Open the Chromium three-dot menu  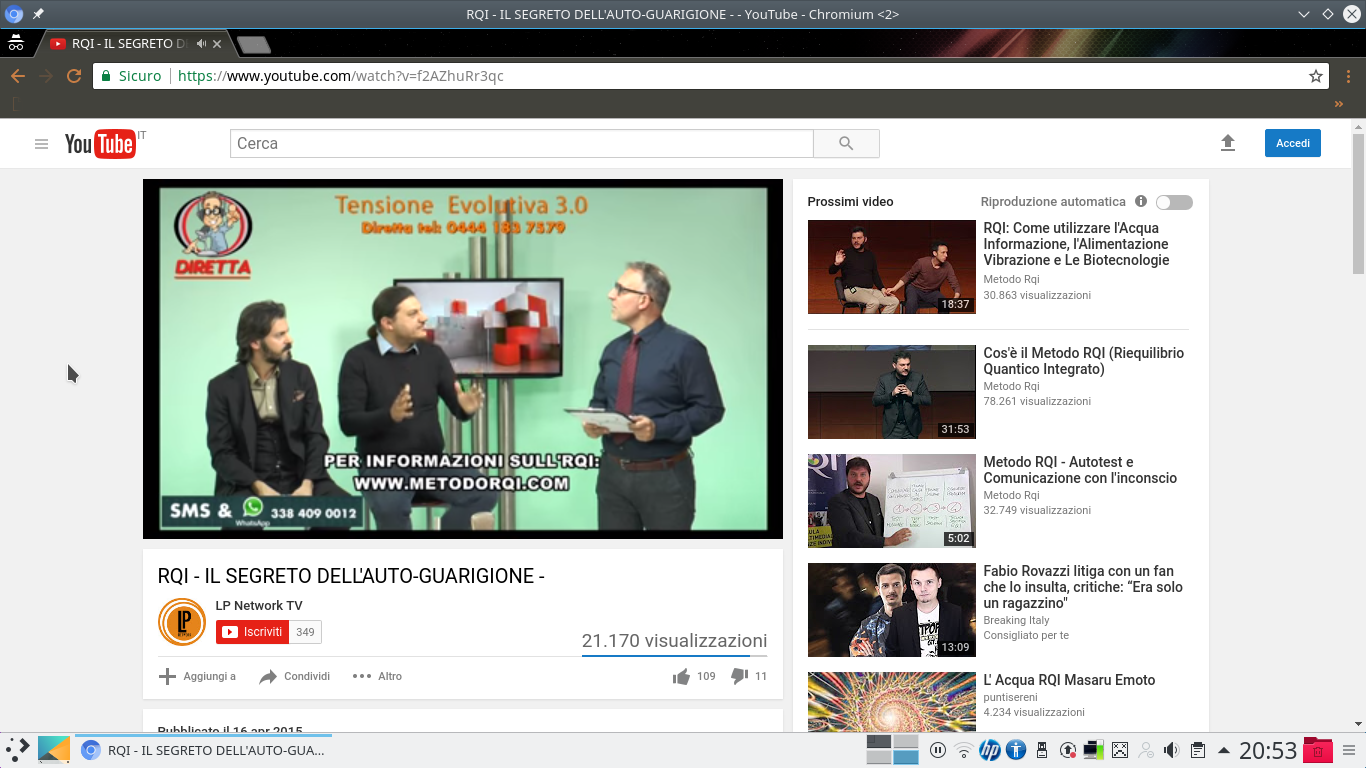(1349, 76)
